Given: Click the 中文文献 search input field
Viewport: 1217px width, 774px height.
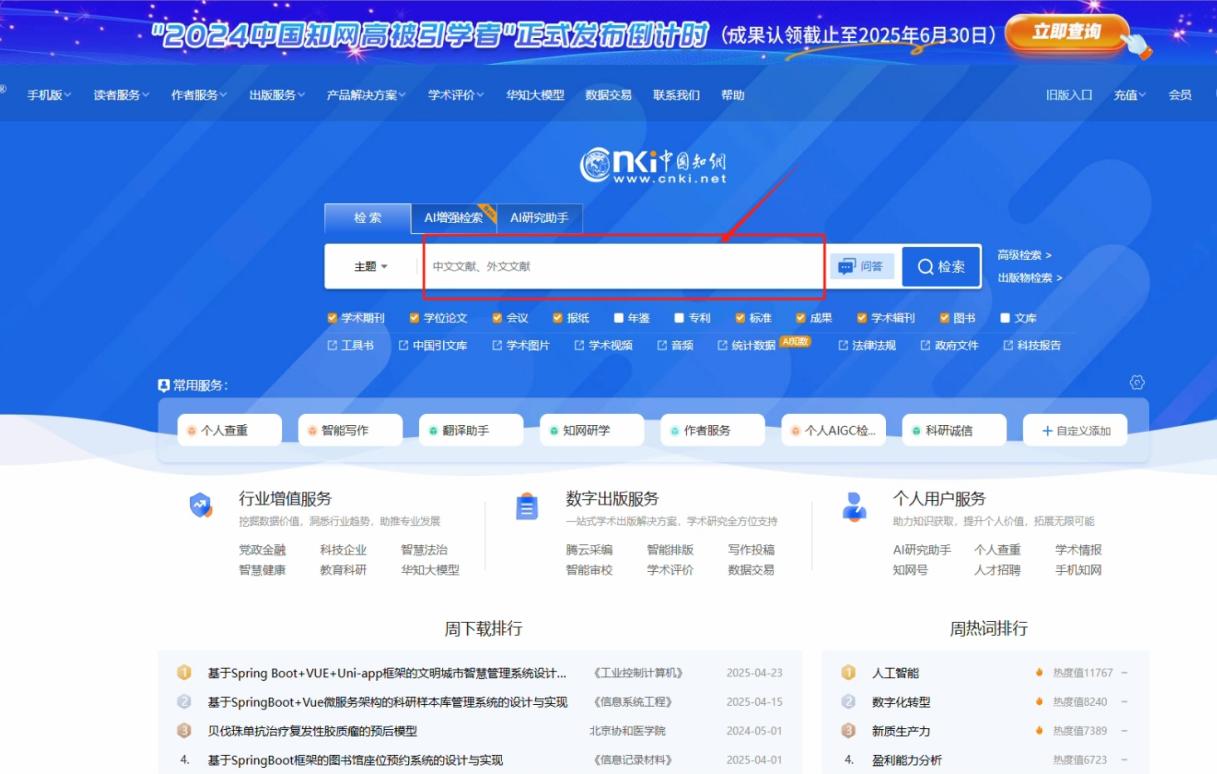Looking at the screenshot, I should pos(620,267).
